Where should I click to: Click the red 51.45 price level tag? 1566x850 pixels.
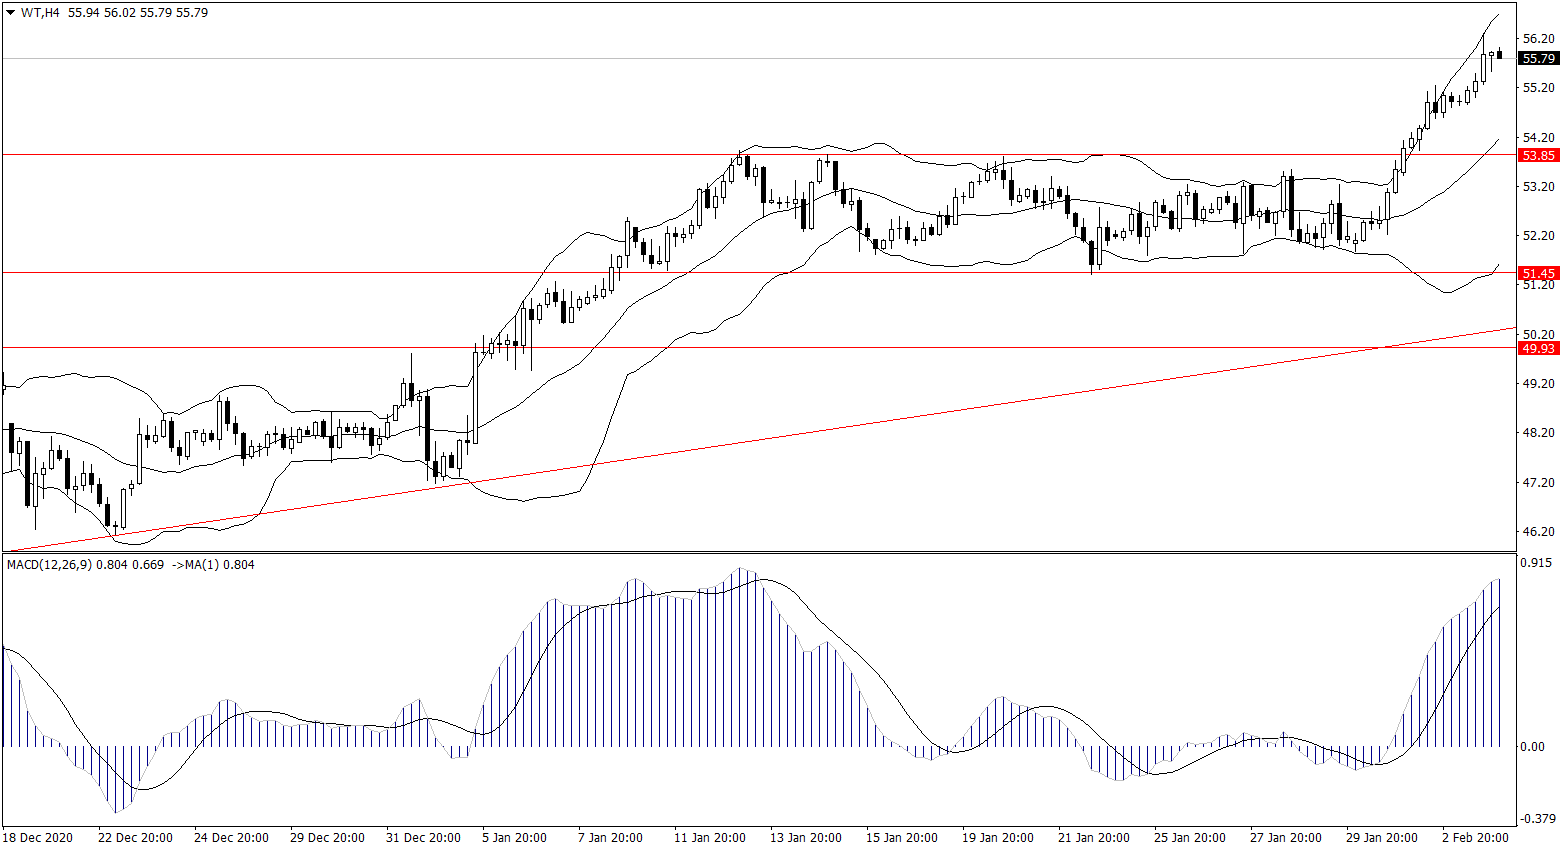click(x=1538, y=273)
